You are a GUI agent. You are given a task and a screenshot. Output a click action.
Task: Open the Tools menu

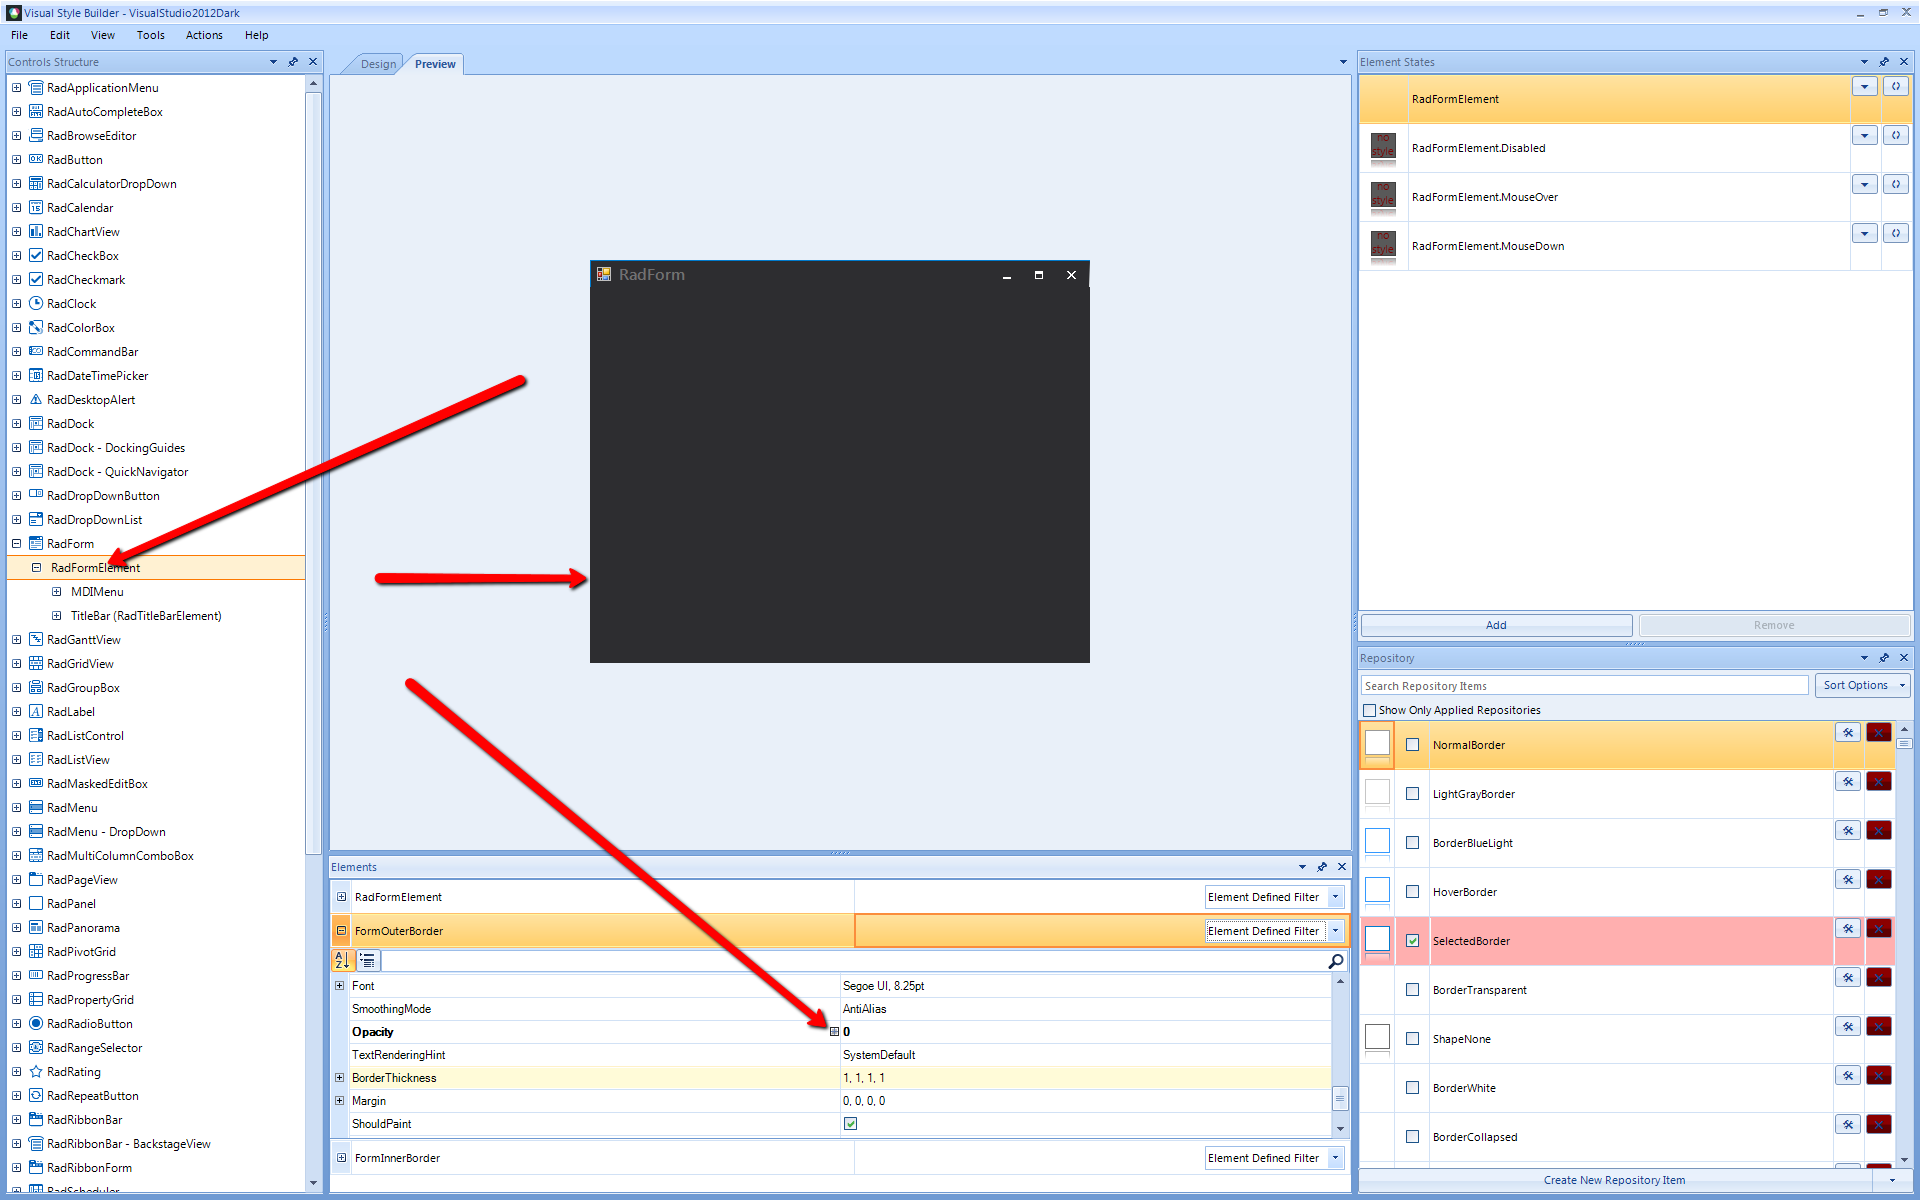[x=150, y=35]
